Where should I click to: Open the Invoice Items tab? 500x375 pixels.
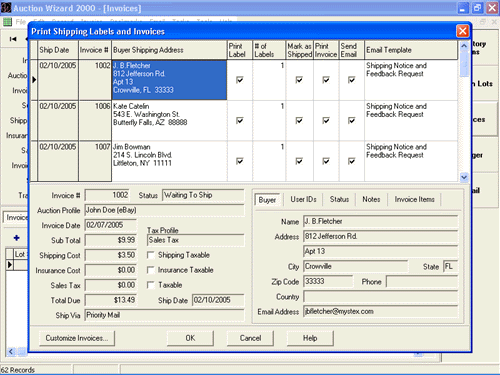click(x=414, y=199)
